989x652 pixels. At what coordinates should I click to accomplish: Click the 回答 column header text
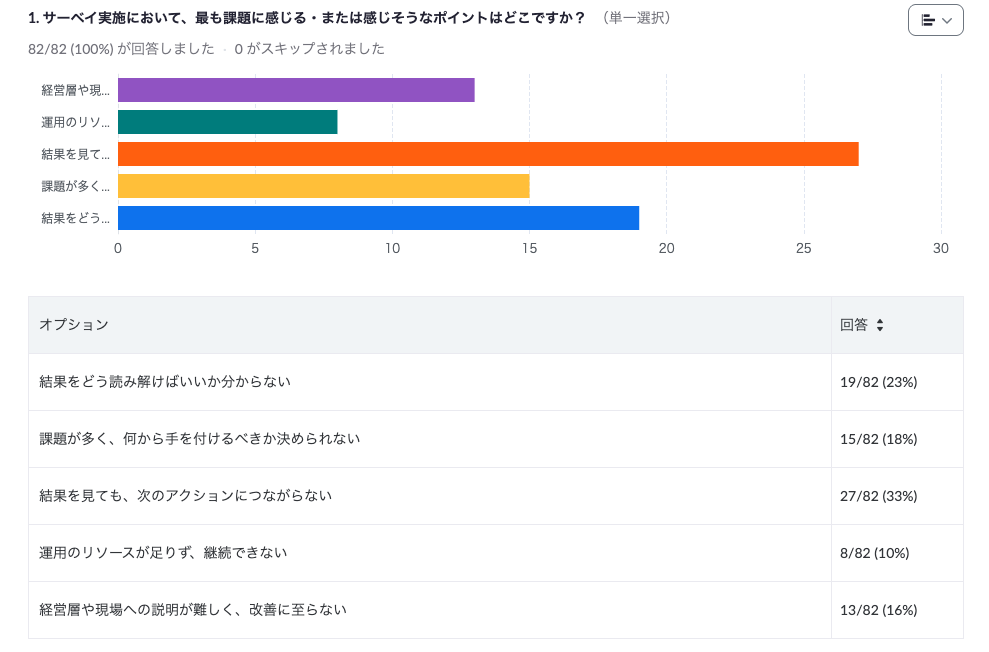[853, 325]
